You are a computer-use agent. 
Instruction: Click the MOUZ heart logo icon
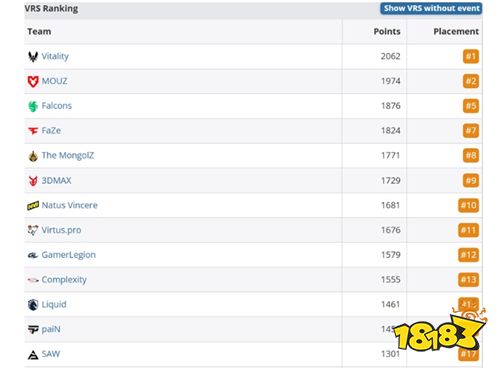pyautogui.click(x=33, y=81)
